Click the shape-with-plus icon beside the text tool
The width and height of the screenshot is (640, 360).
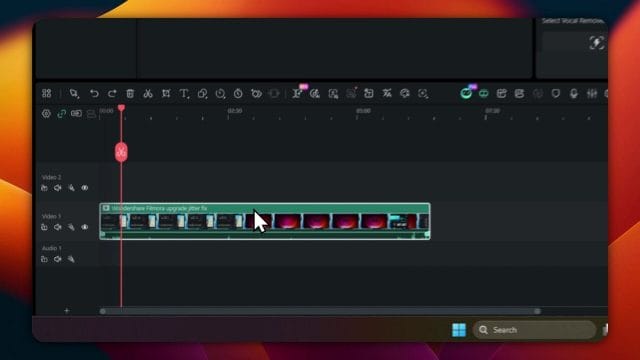coord(202,93)
